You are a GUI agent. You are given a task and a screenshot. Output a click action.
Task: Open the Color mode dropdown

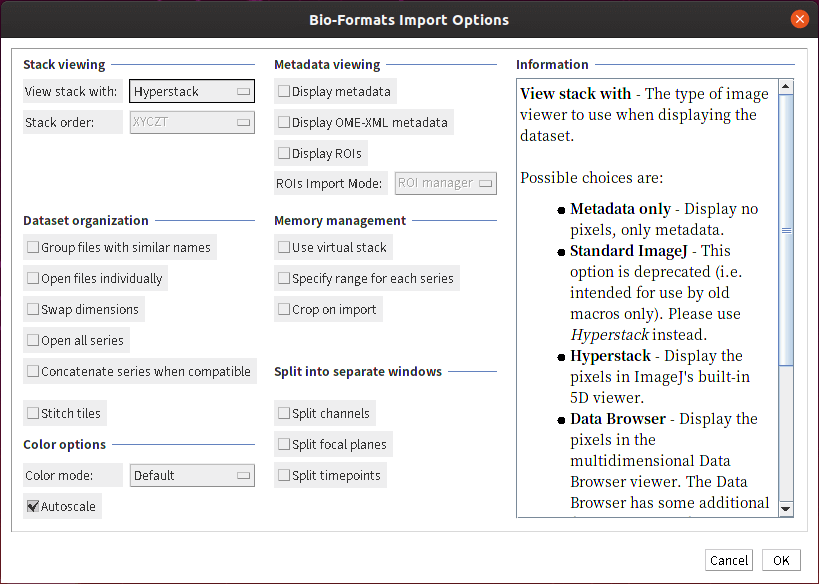(191, 475)
